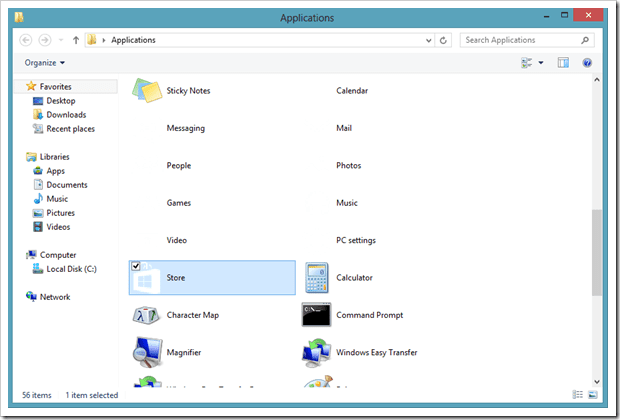Launch the Magnifier icon
Viewport: 620px width, 420px height.
[147, 352]
